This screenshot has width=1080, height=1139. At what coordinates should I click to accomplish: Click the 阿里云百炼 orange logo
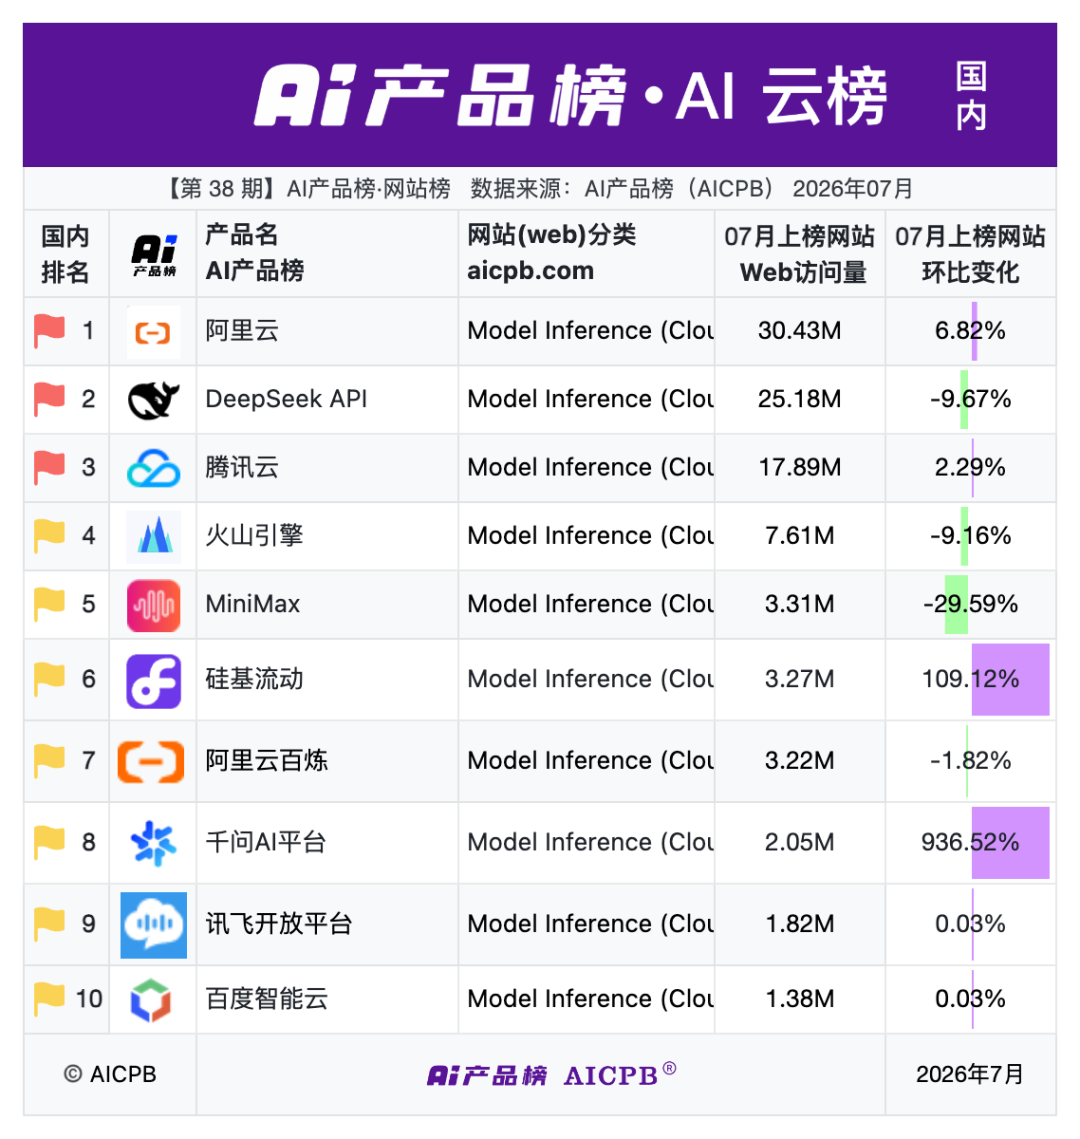151,762
